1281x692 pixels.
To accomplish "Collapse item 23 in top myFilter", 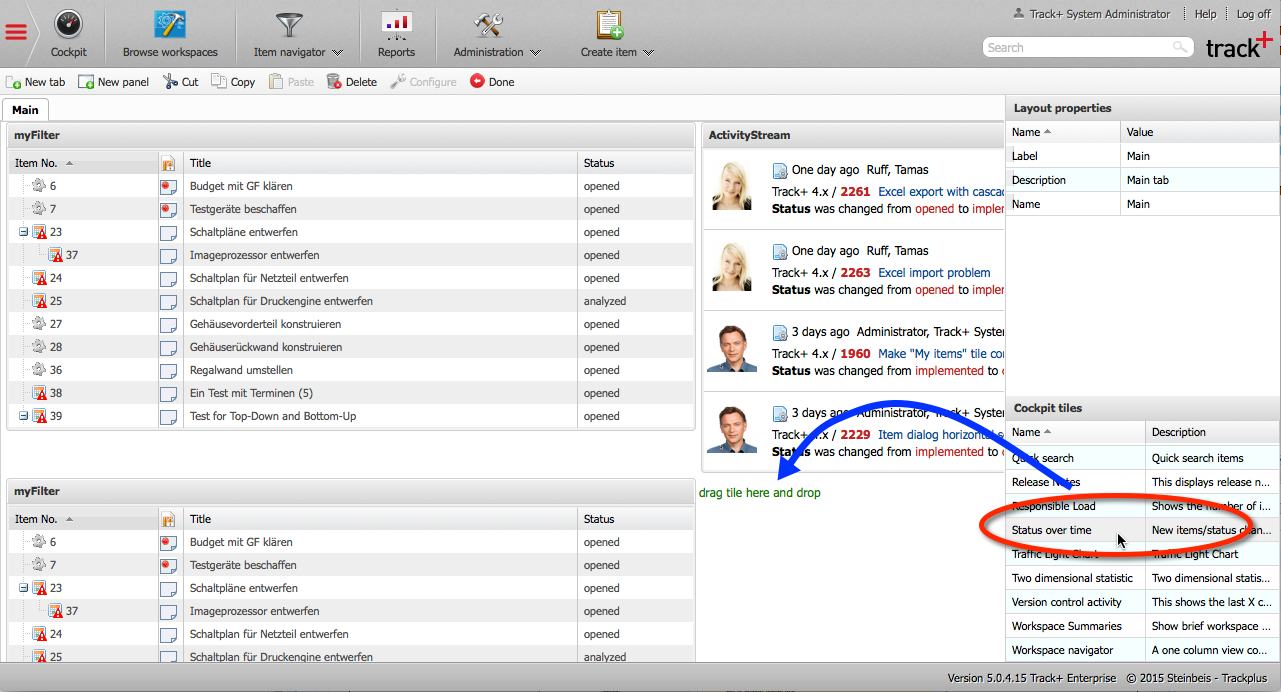I will 22,232.
